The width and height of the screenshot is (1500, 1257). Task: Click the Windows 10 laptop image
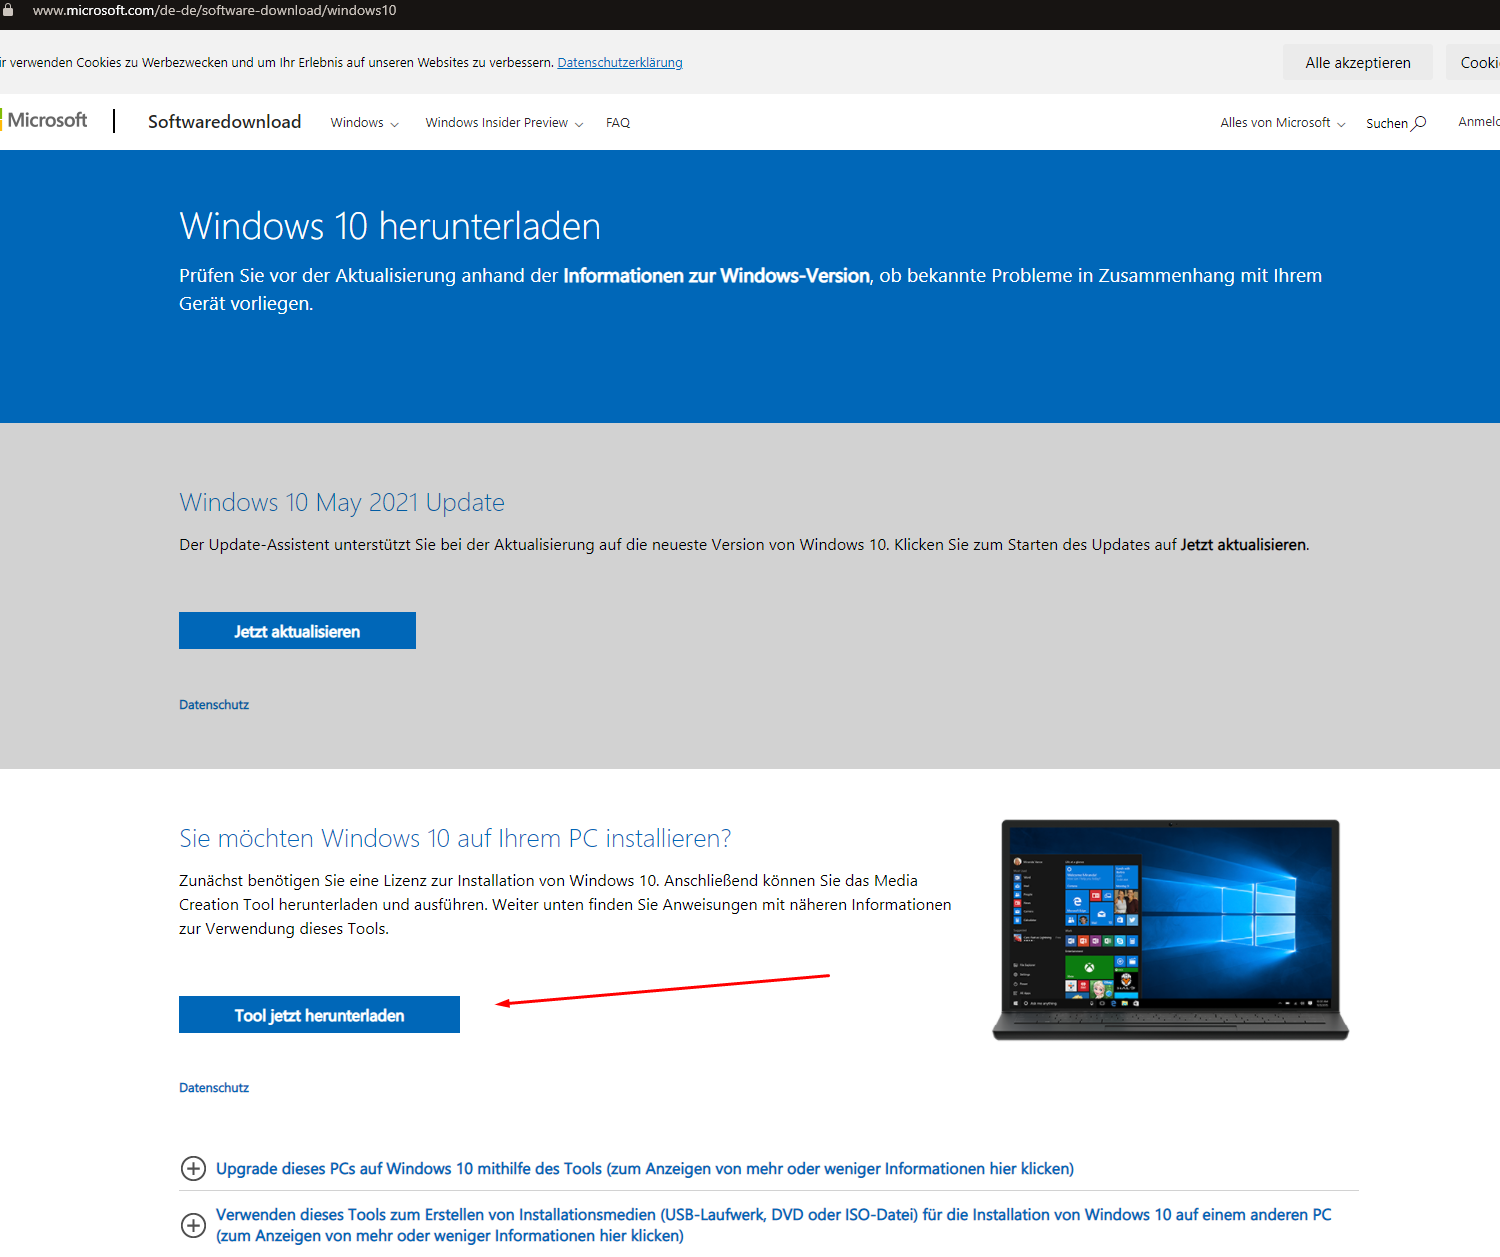pyautogui.click(x=1170, y=930)
